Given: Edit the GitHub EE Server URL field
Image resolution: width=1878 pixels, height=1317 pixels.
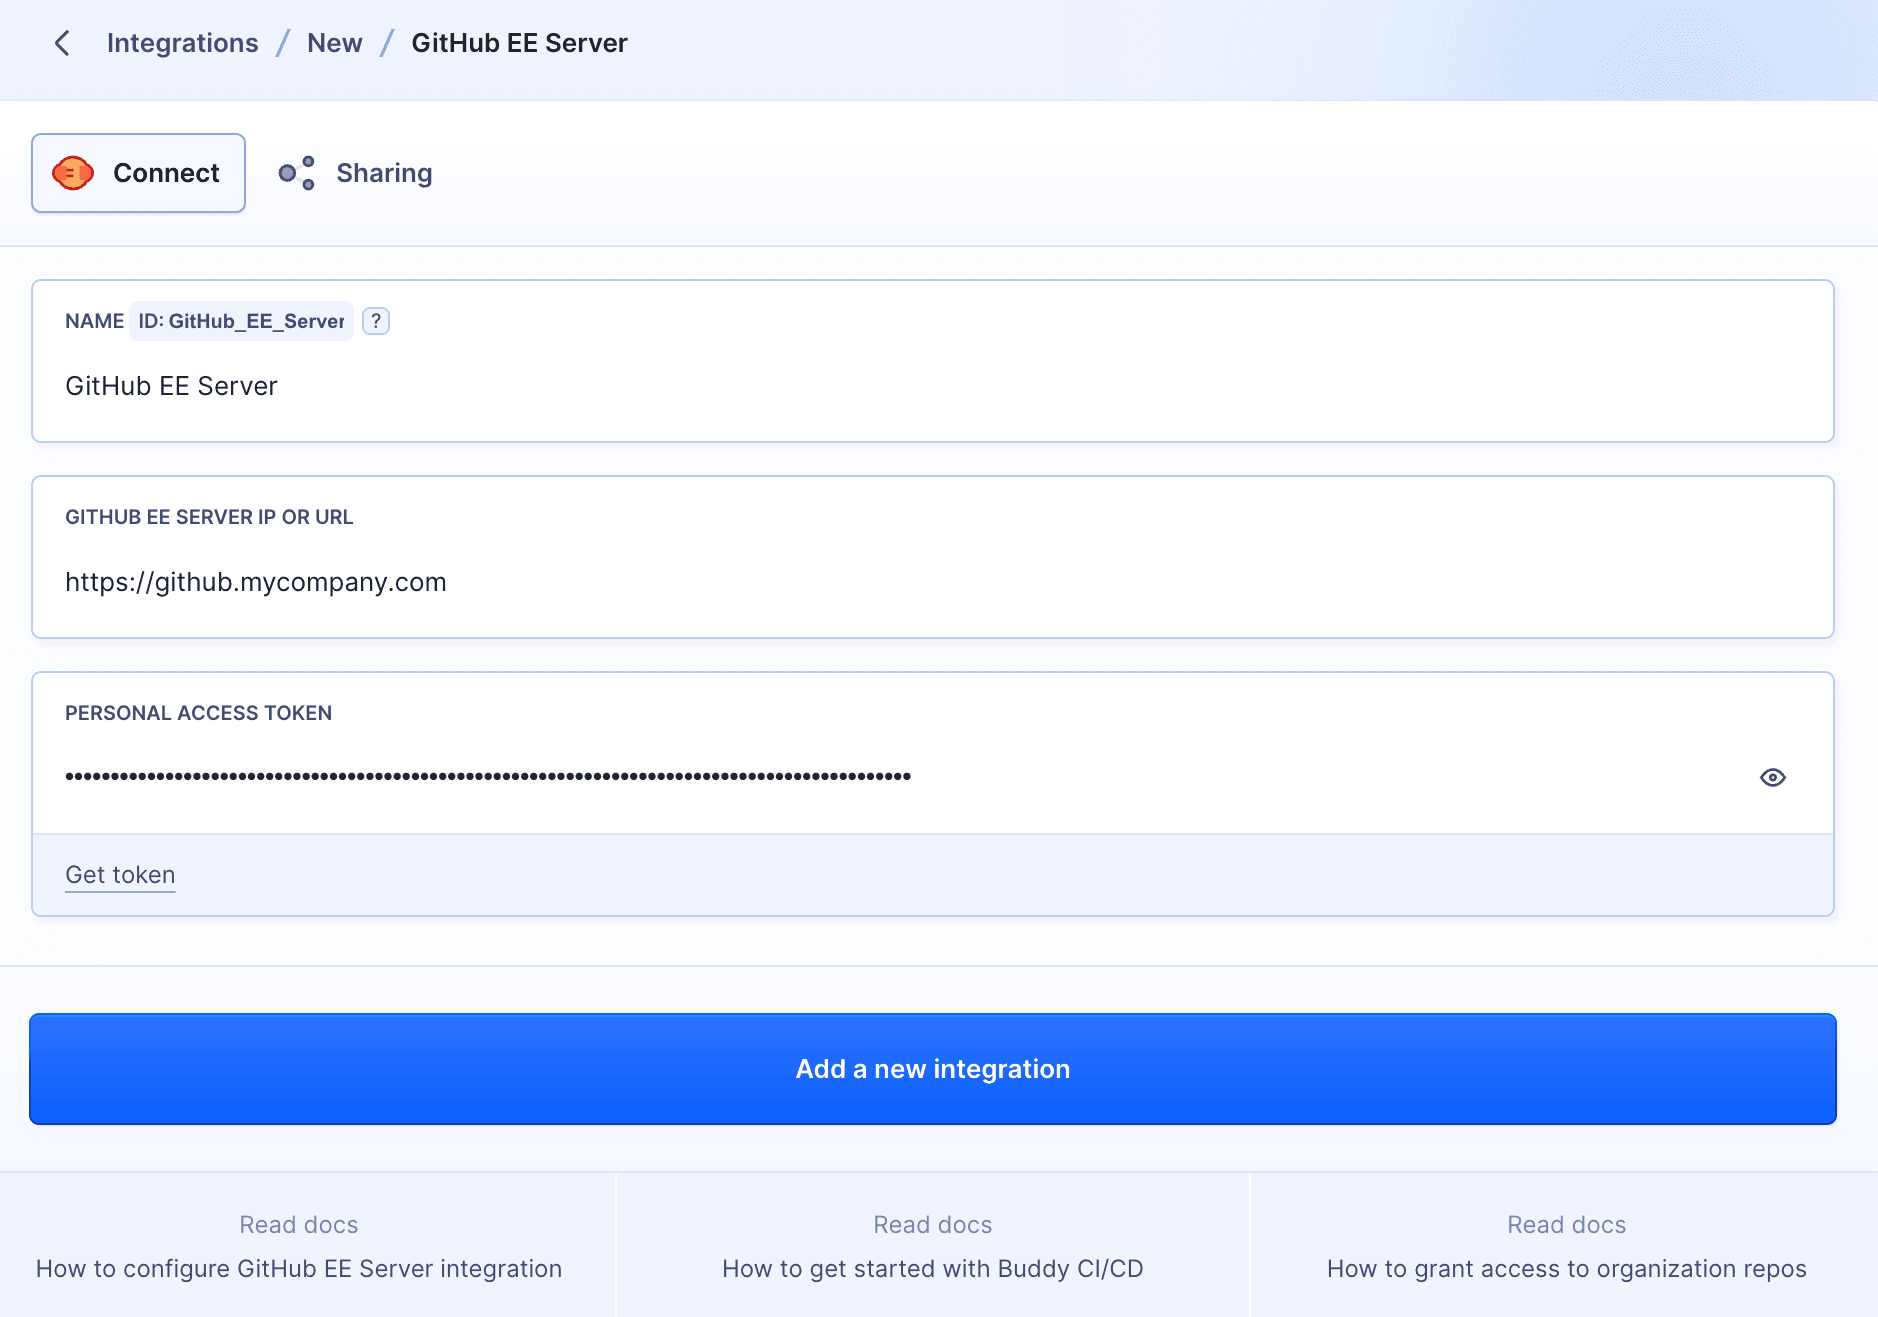Looking at the screenshot, I should pyautogui.click(x=932, y=582).
